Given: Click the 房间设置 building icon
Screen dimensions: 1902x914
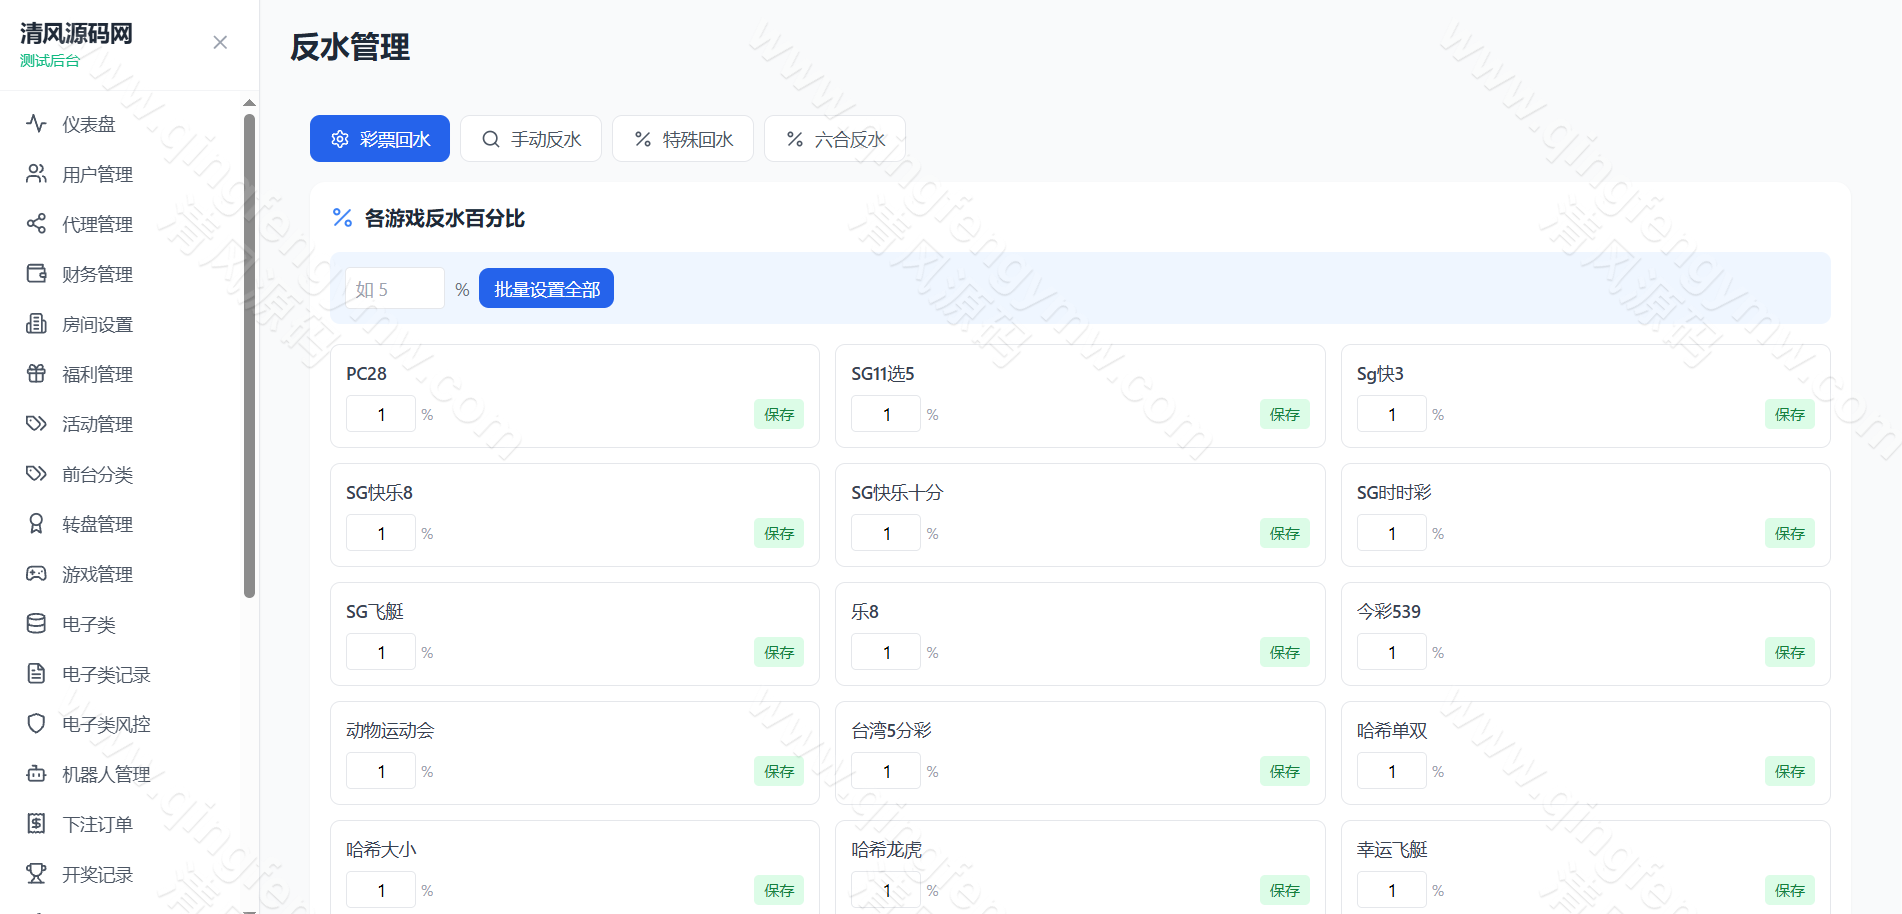Looking at the screenshot, I should click(36, 323).
